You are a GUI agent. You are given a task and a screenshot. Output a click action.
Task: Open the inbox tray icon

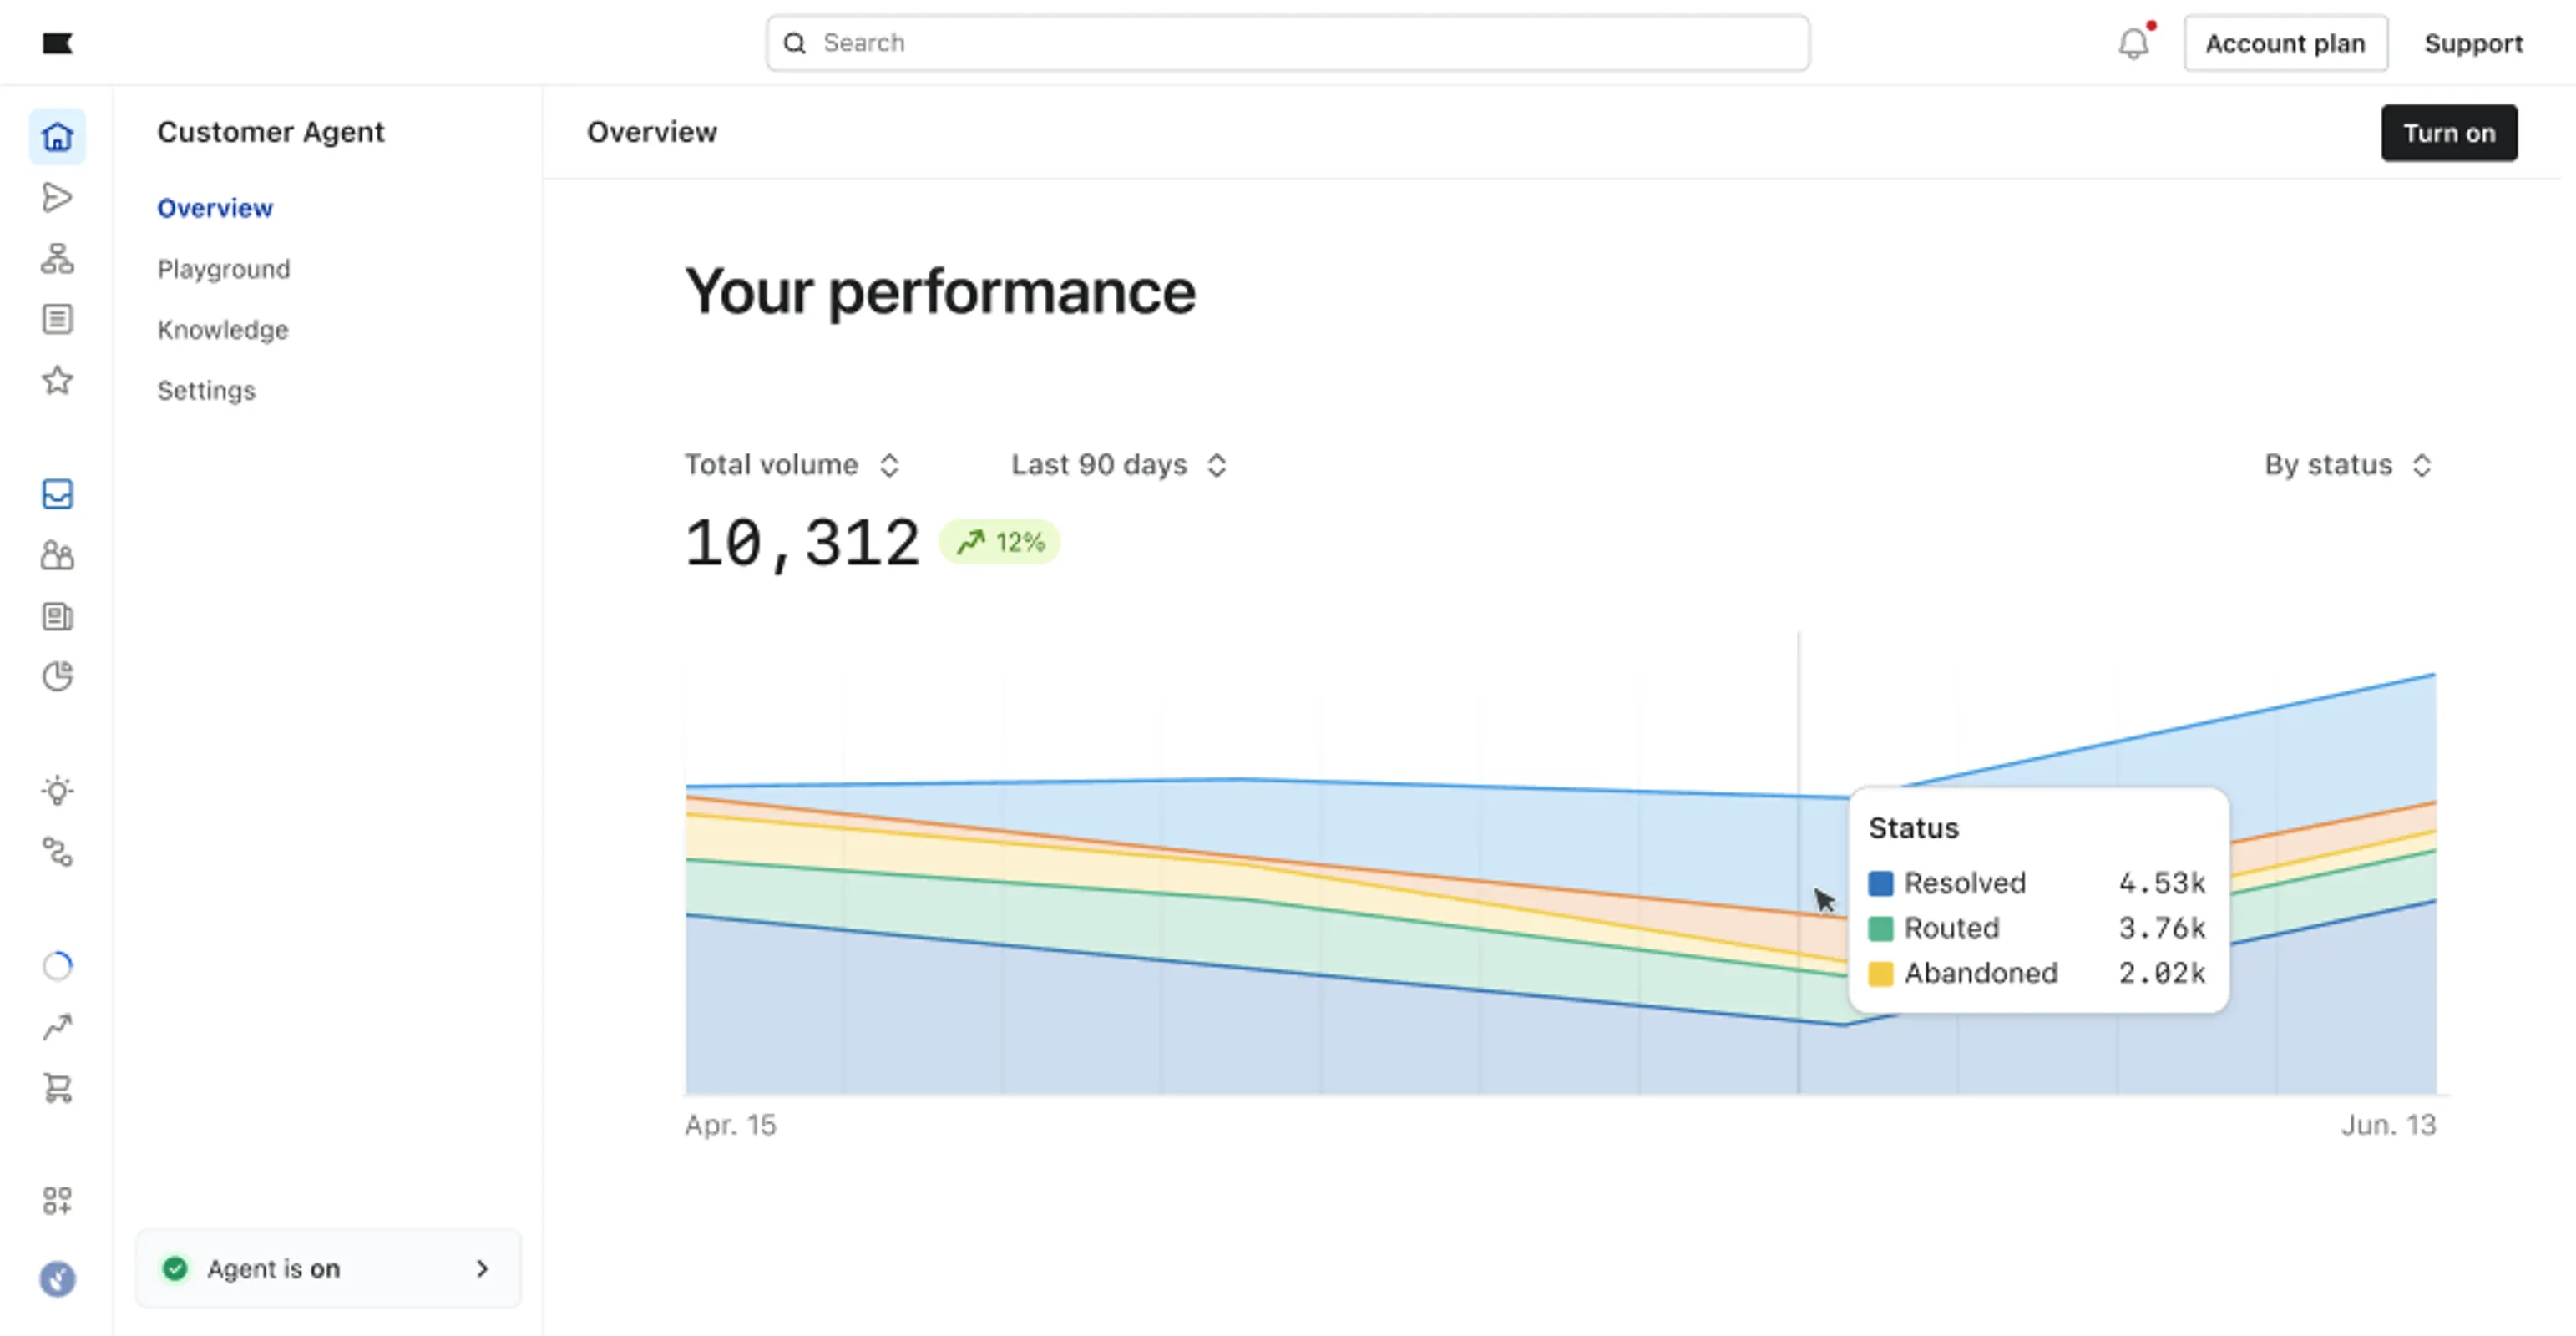[57, 494]
